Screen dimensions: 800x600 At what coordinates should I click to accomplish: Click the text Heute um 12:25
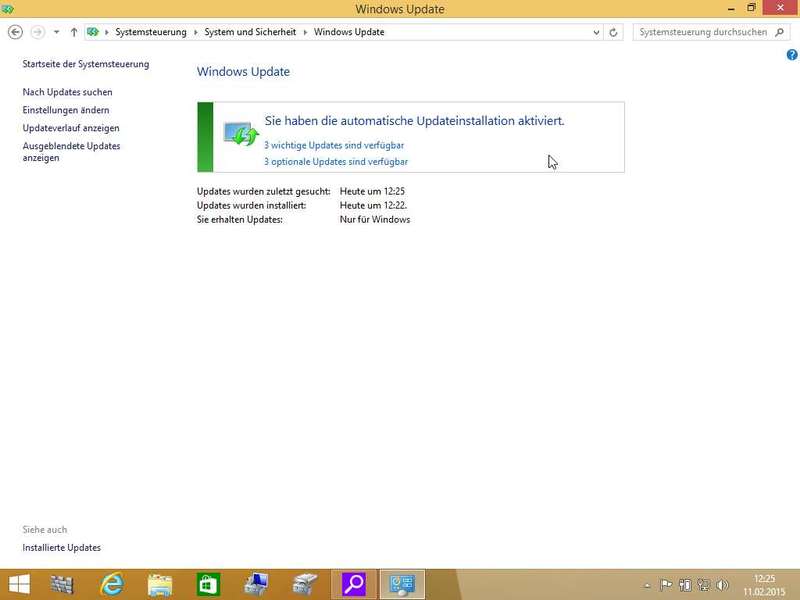tap(372, 191)
